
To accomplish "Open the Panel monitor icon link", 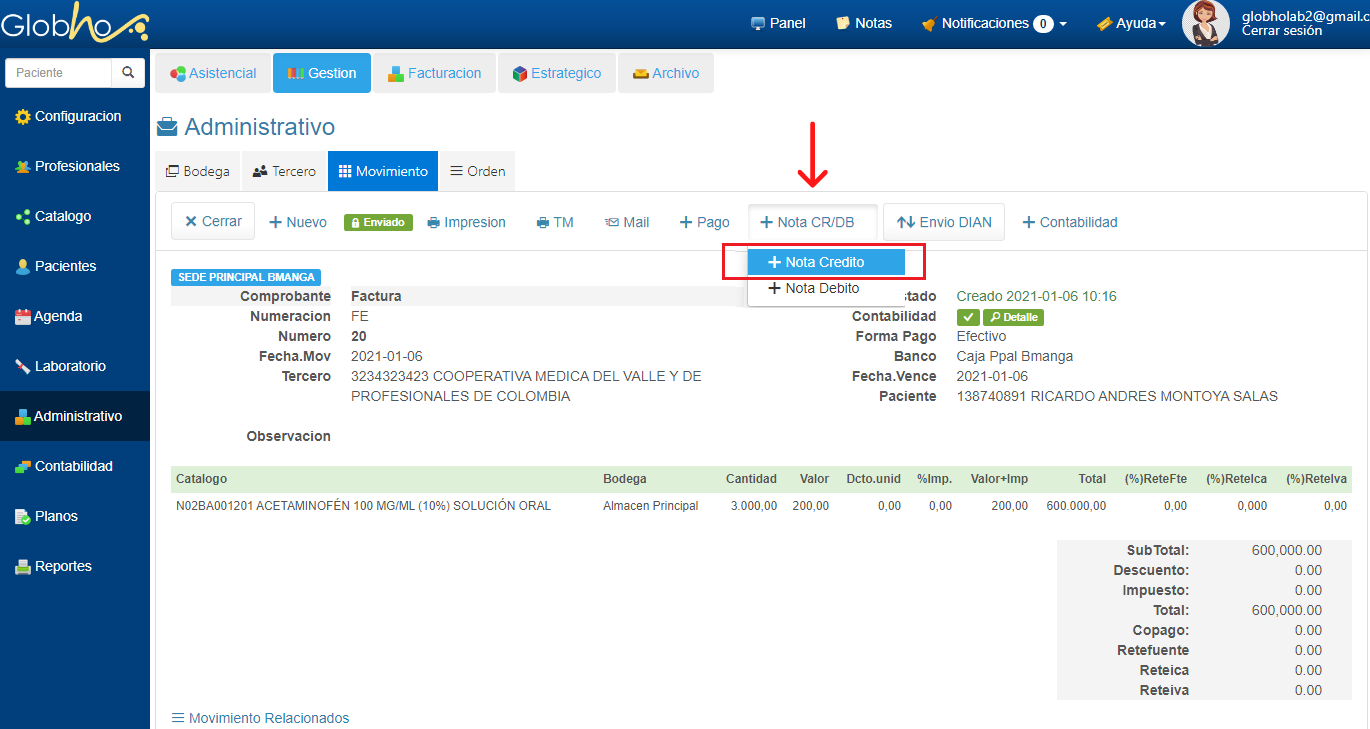I will (x=778, y=23).
